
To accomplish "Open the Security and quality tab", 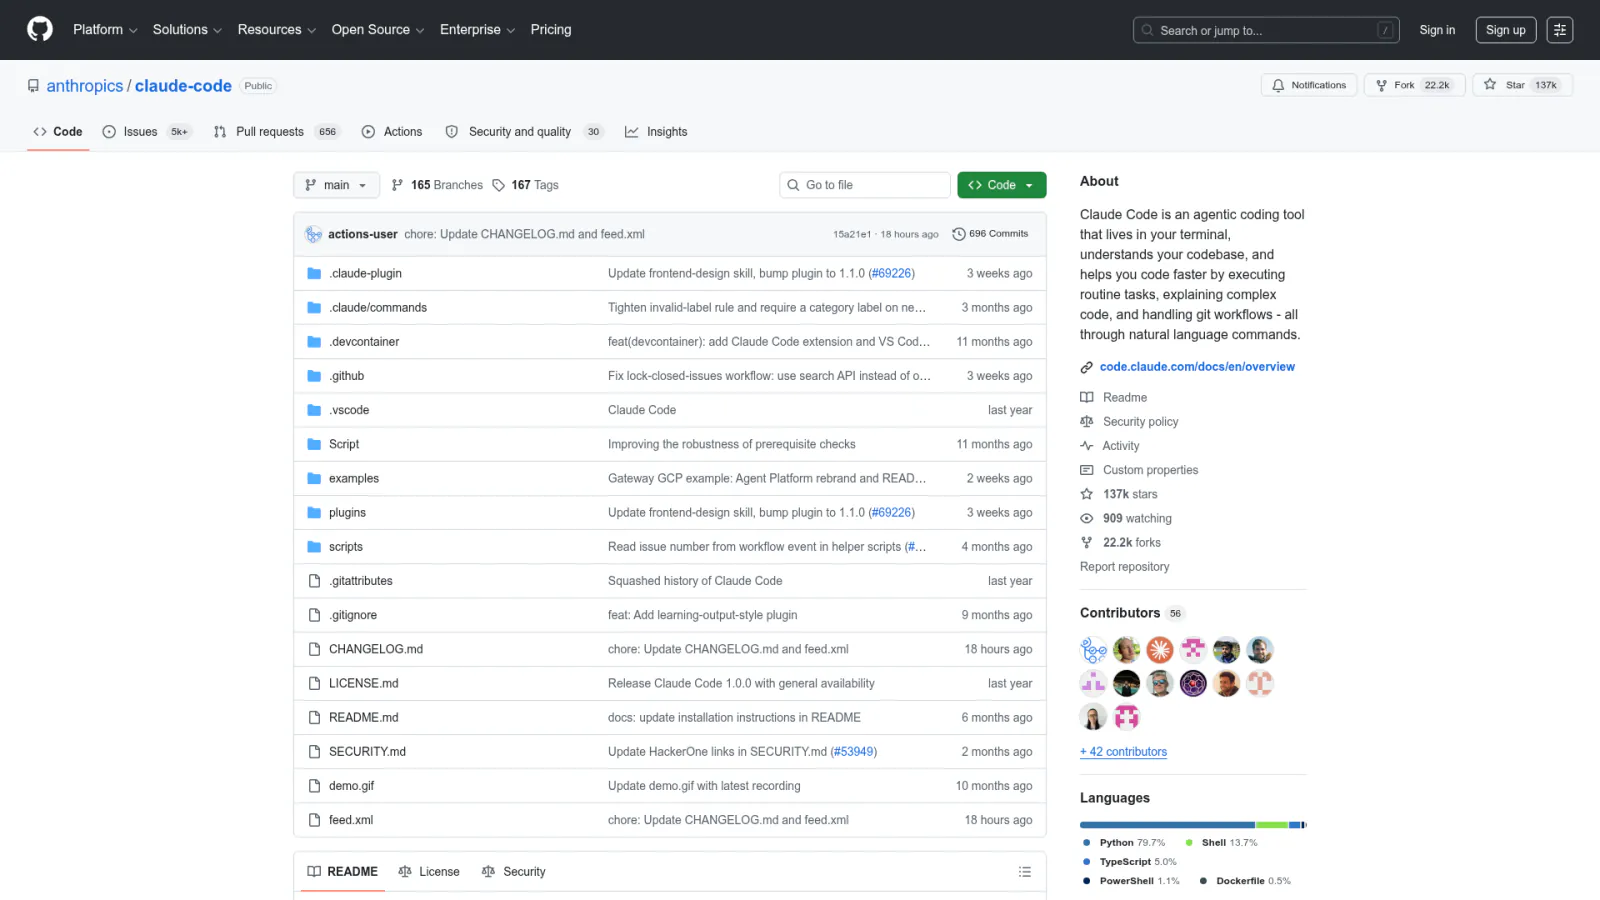I will [x=524, y=132].
